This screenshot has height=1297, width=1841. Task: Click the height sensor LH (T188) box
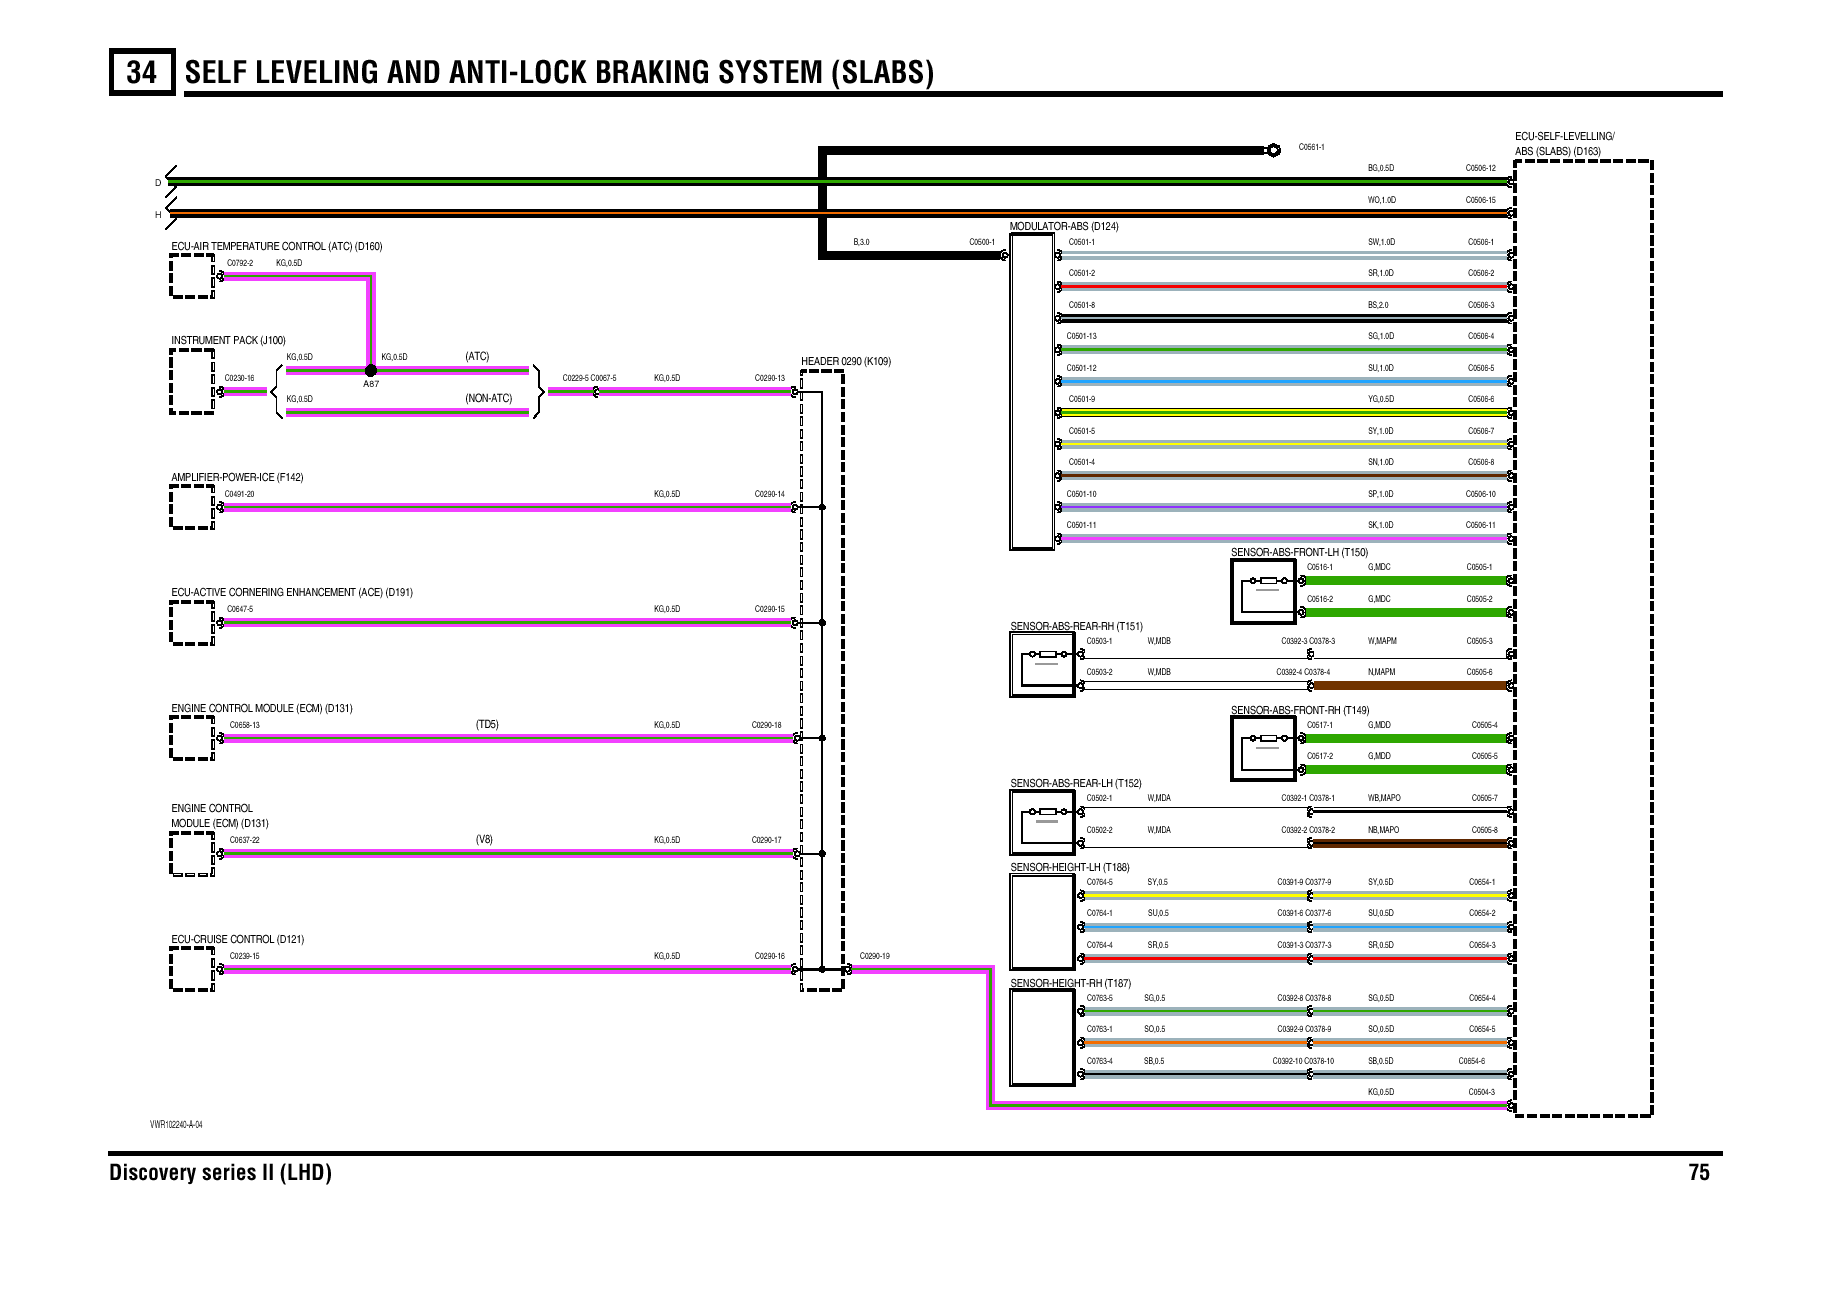click(x=1042, y=921)
